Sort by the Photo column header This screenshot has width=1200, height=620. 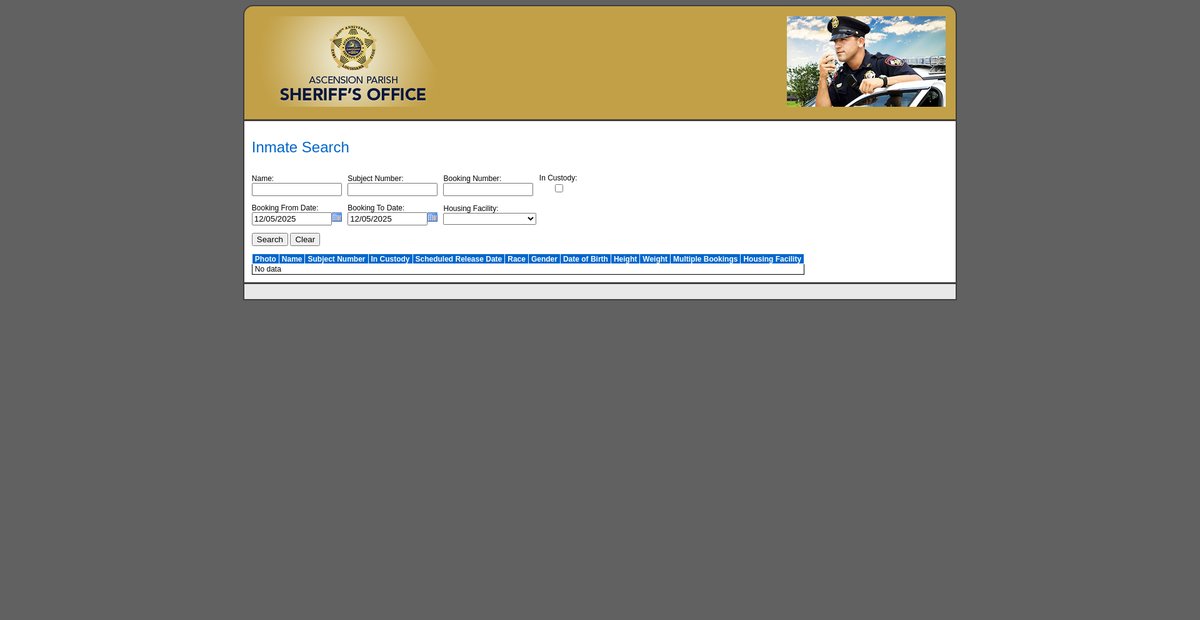[266, 259]
